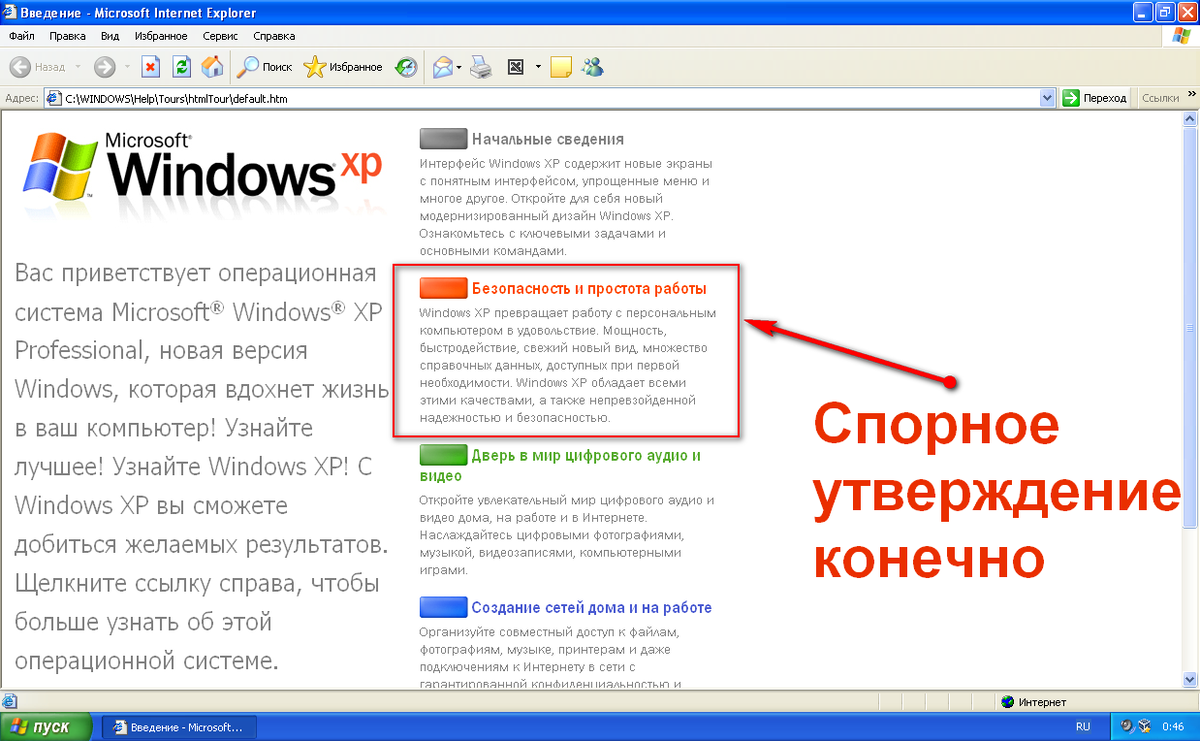Open the Файл menu
Screen dimensions: 1200x741
[x=21, y=36]
